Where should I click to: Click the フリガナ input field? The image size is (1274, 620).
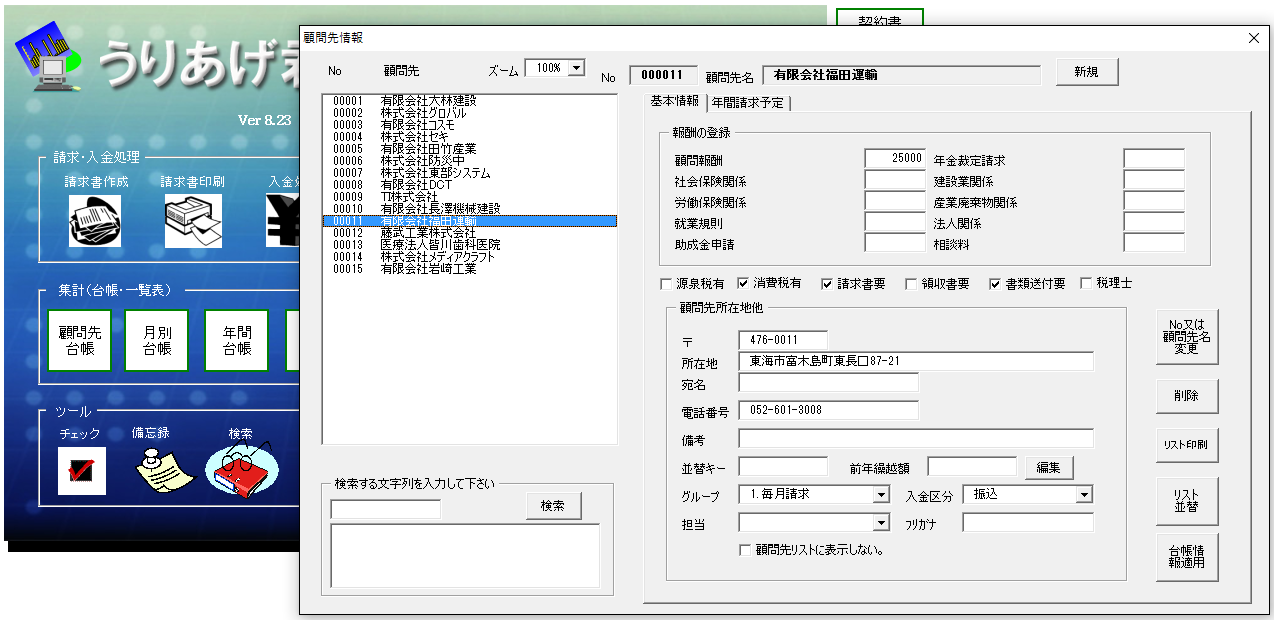point(1028,522)
